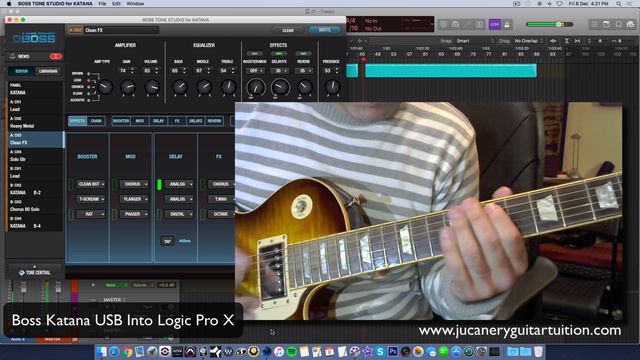This screenshot has width=640, height=360.
Task: Open Photoshop from the Dock
Action: click(393, 351)
